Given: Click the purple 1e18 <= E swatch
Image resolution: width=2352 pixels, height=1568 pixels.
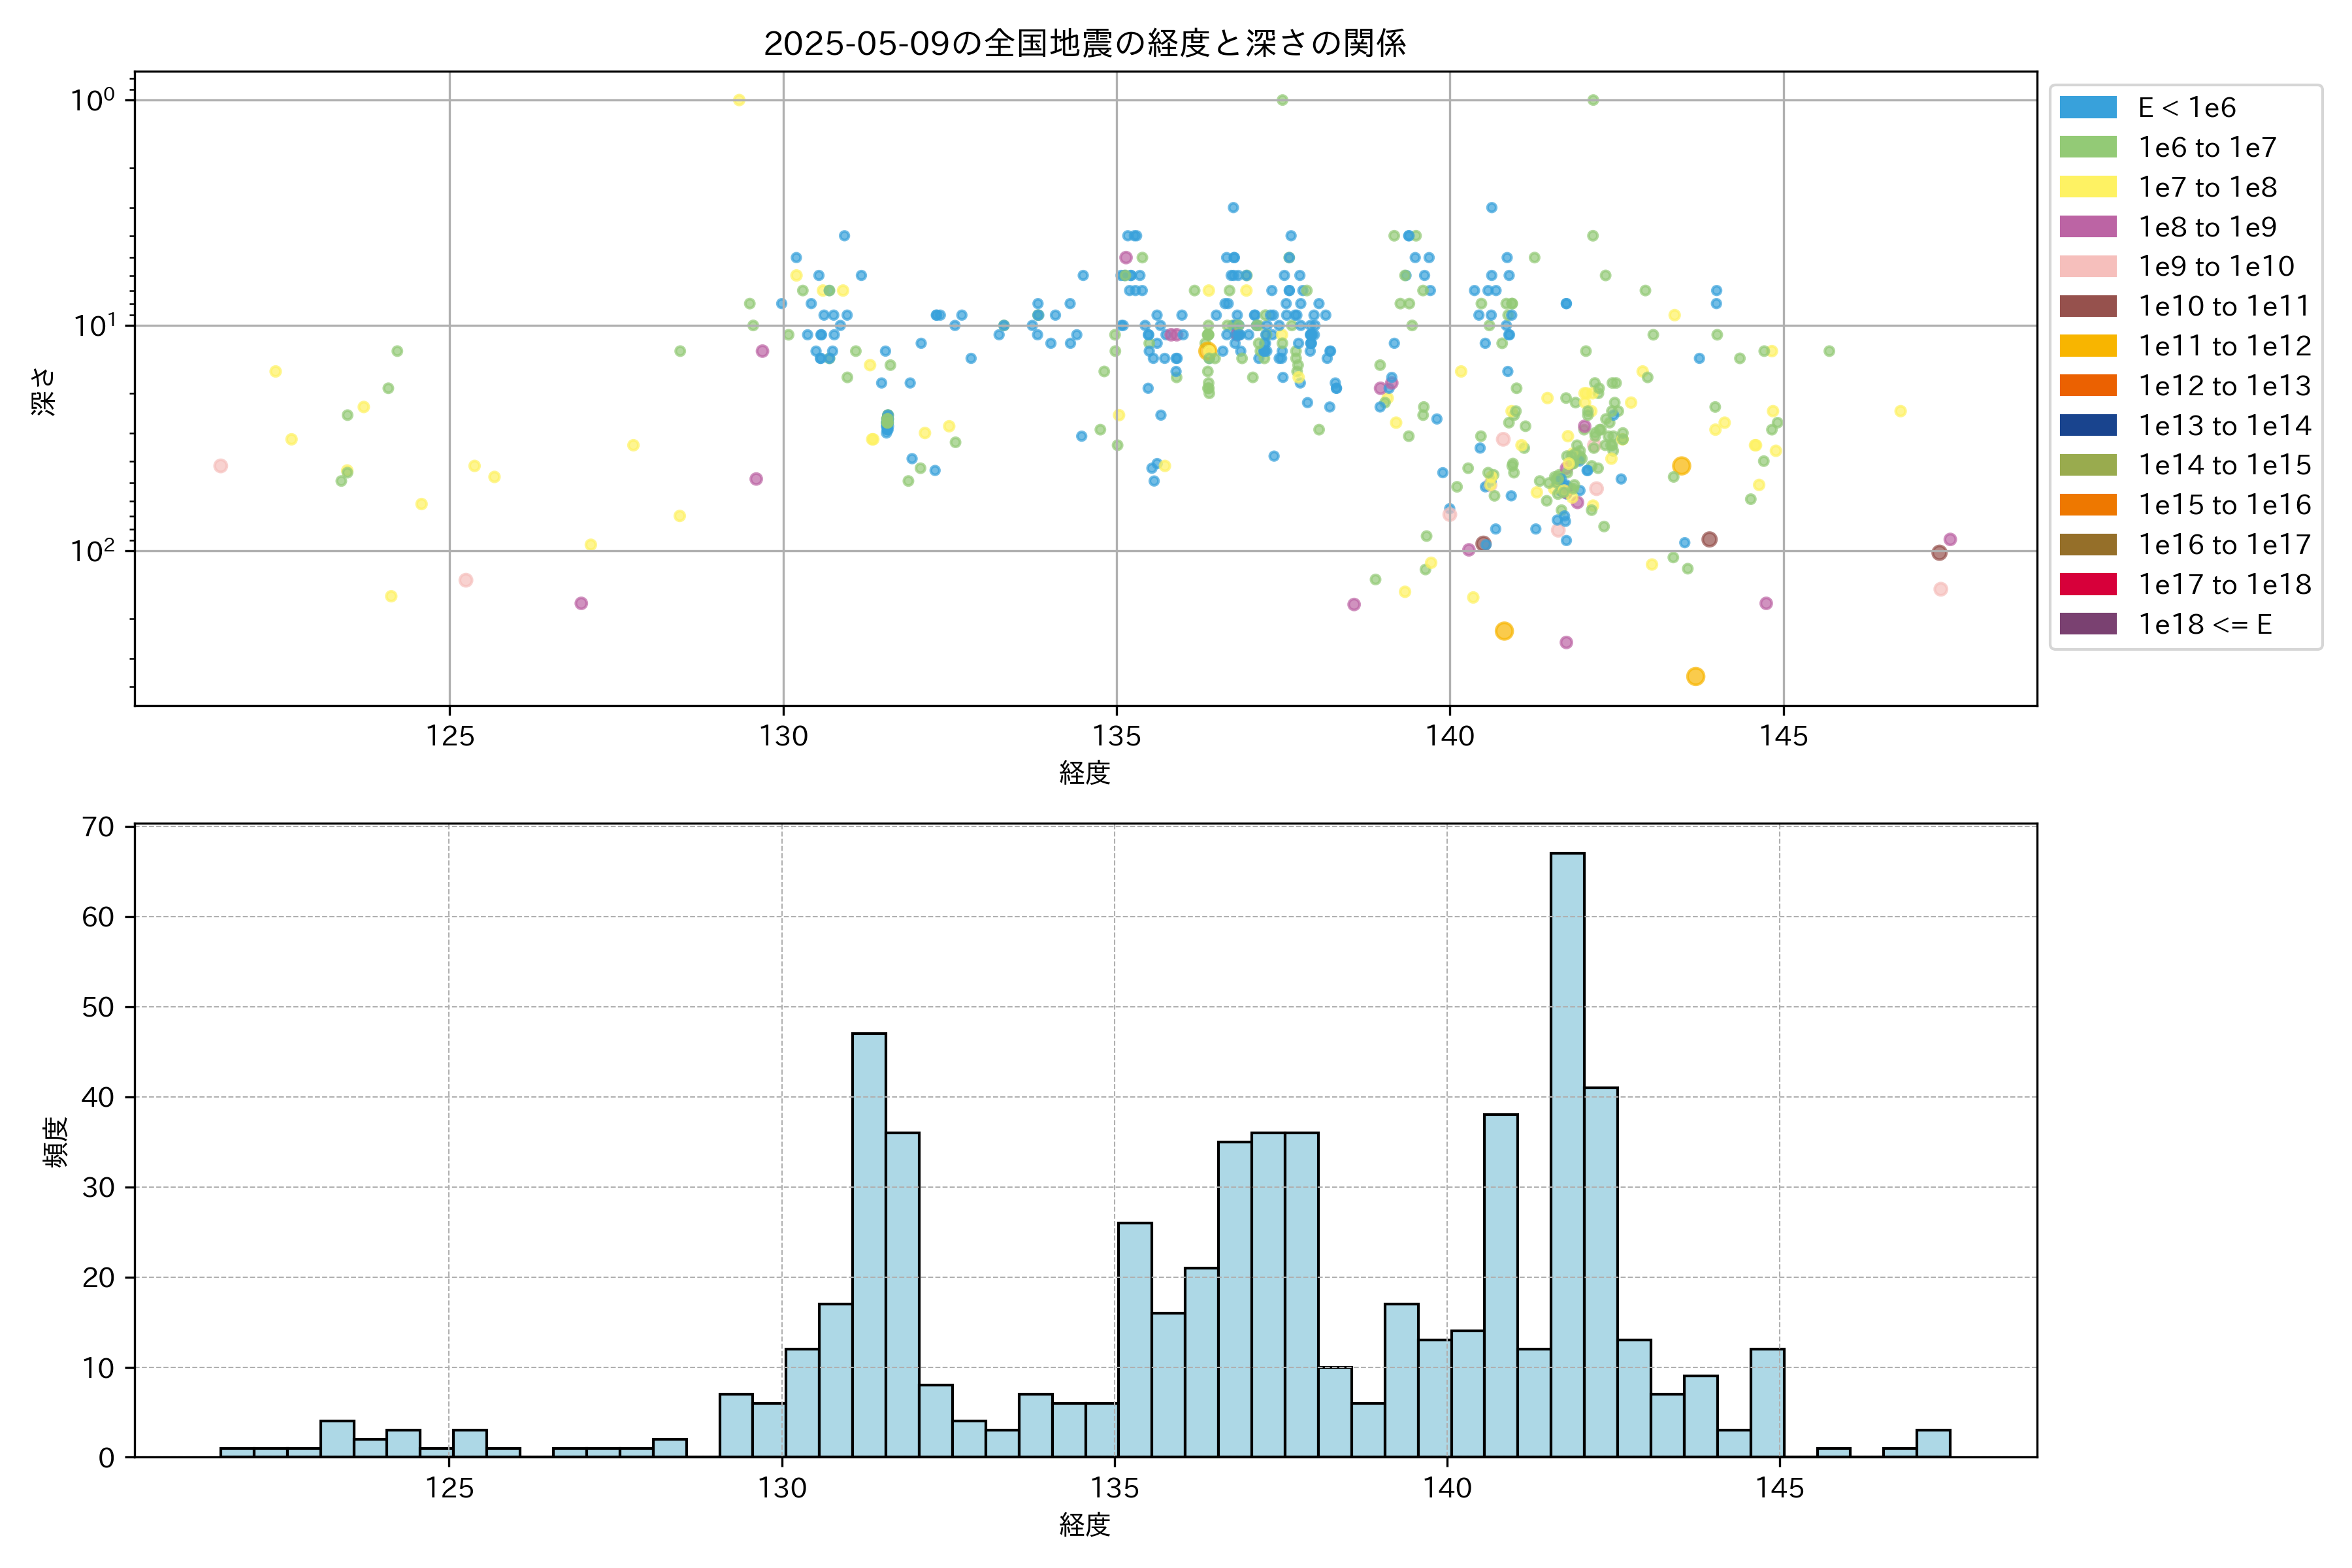Looking at the screenshot, I should coord(2088,624).
